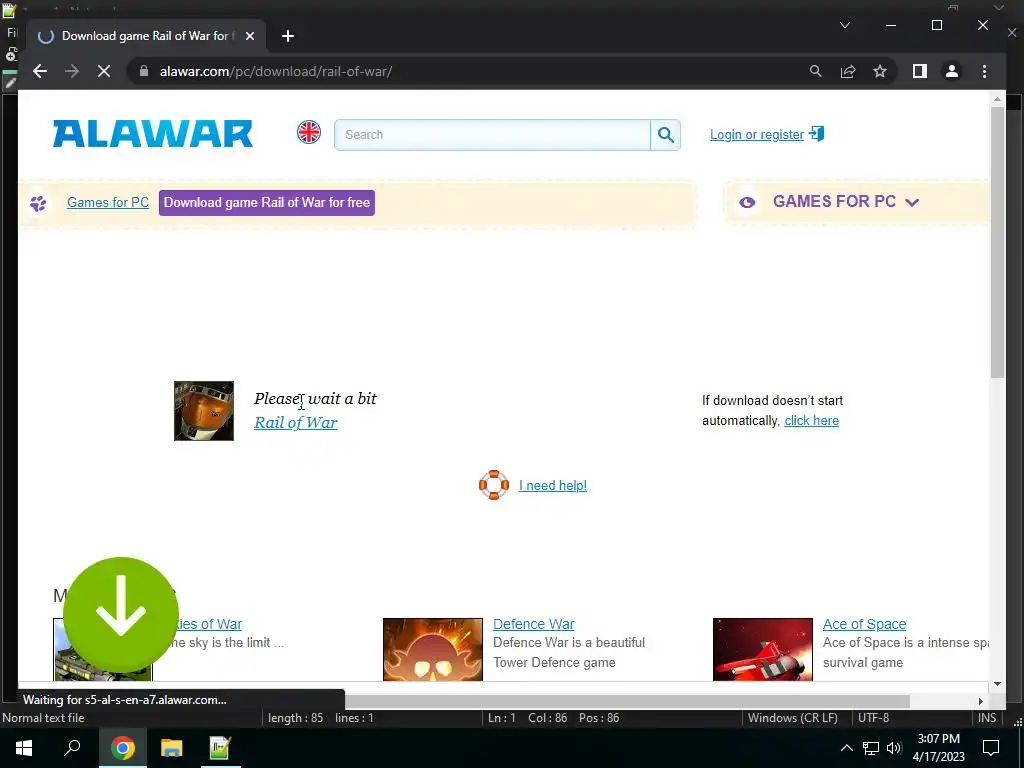Screen dimensions: 1024x768
Task: Open Games for PC breadcrumb
Action: click(108, 202)
